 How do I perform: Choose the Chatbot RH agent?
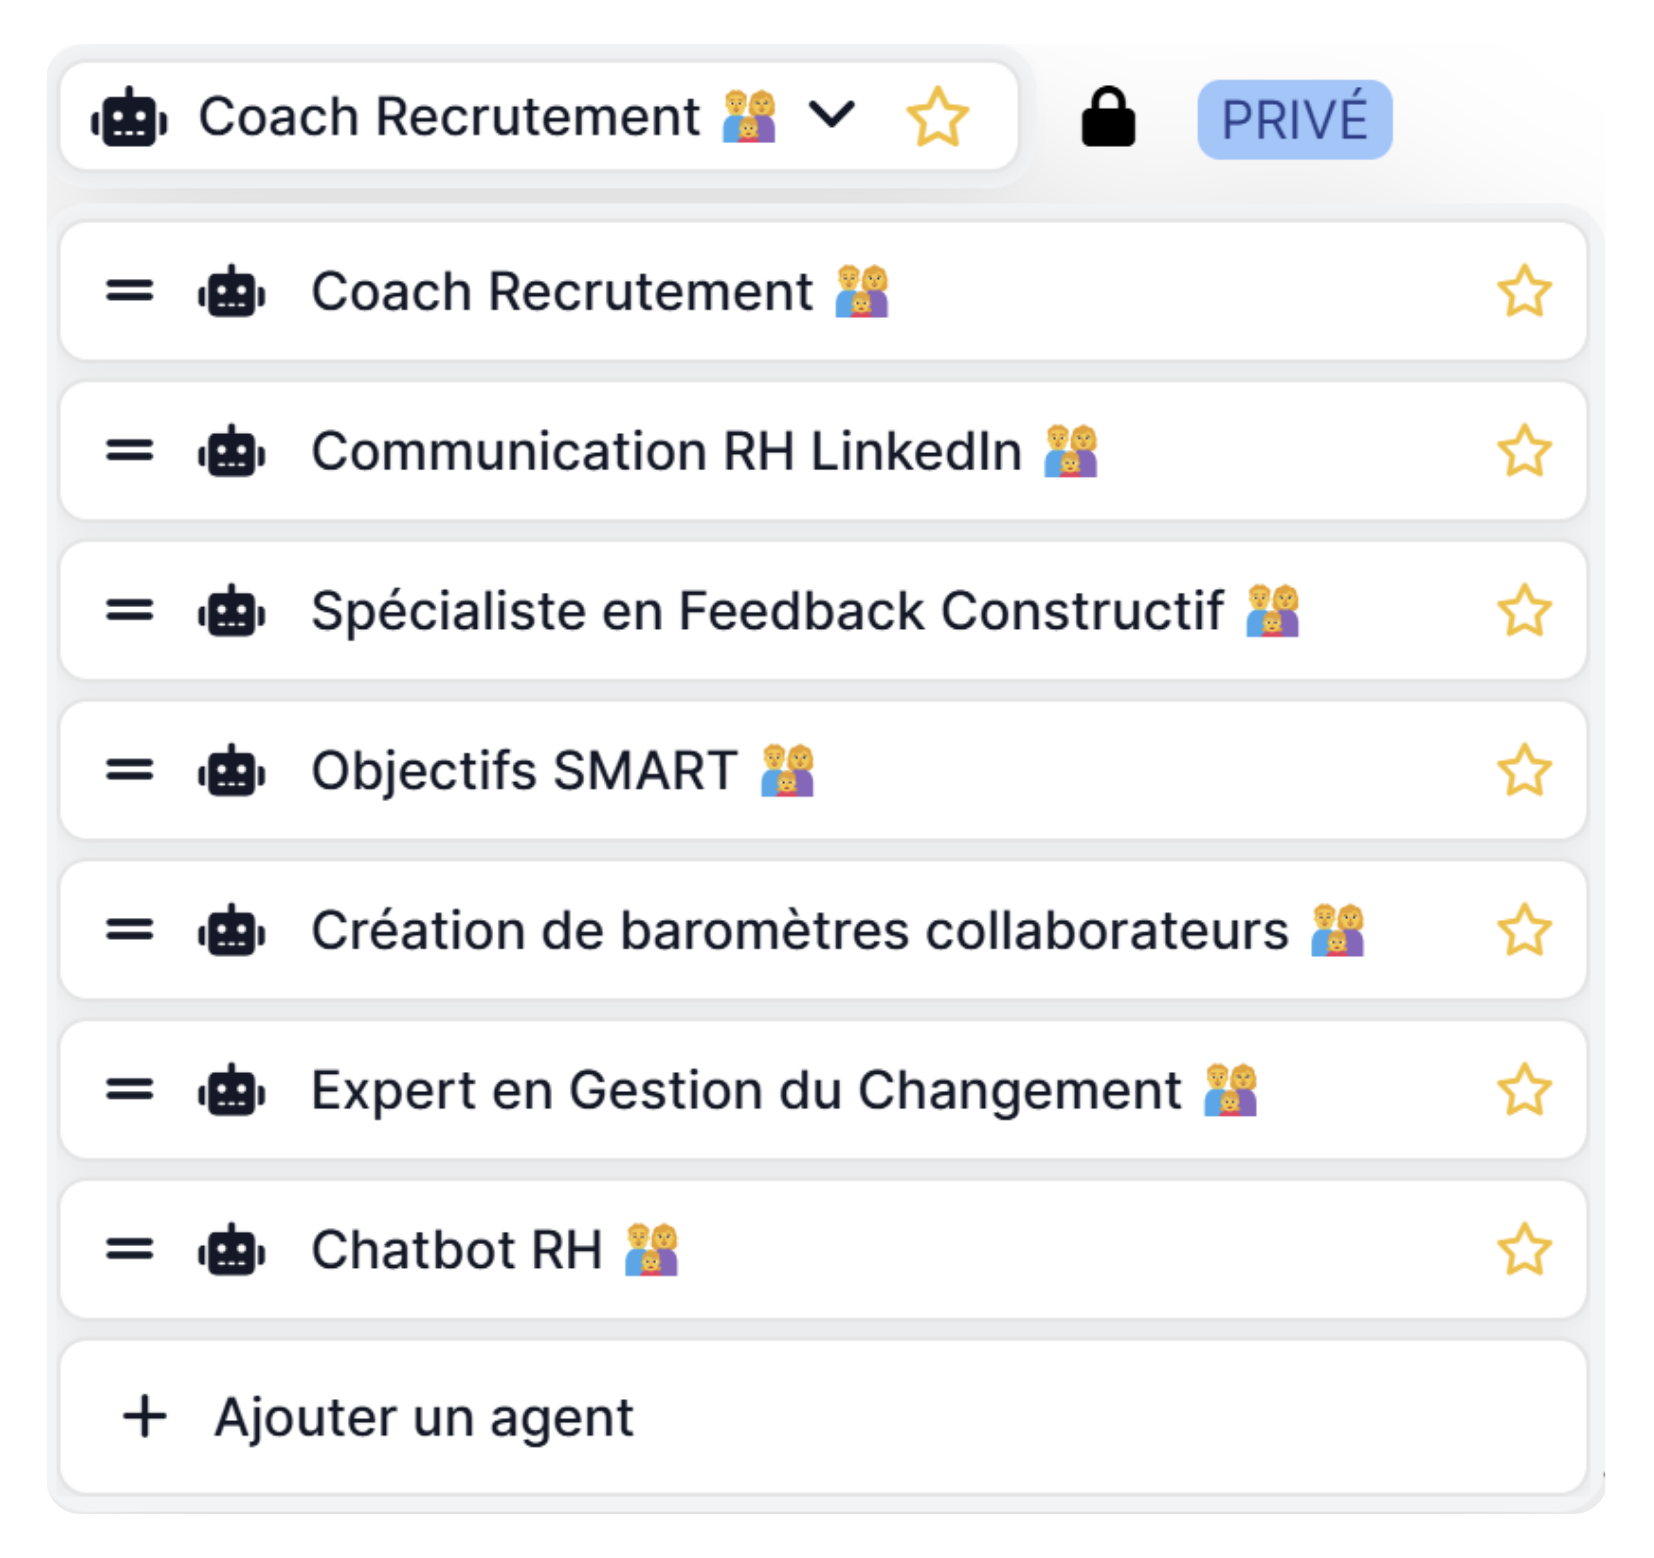pos(457,1249)
